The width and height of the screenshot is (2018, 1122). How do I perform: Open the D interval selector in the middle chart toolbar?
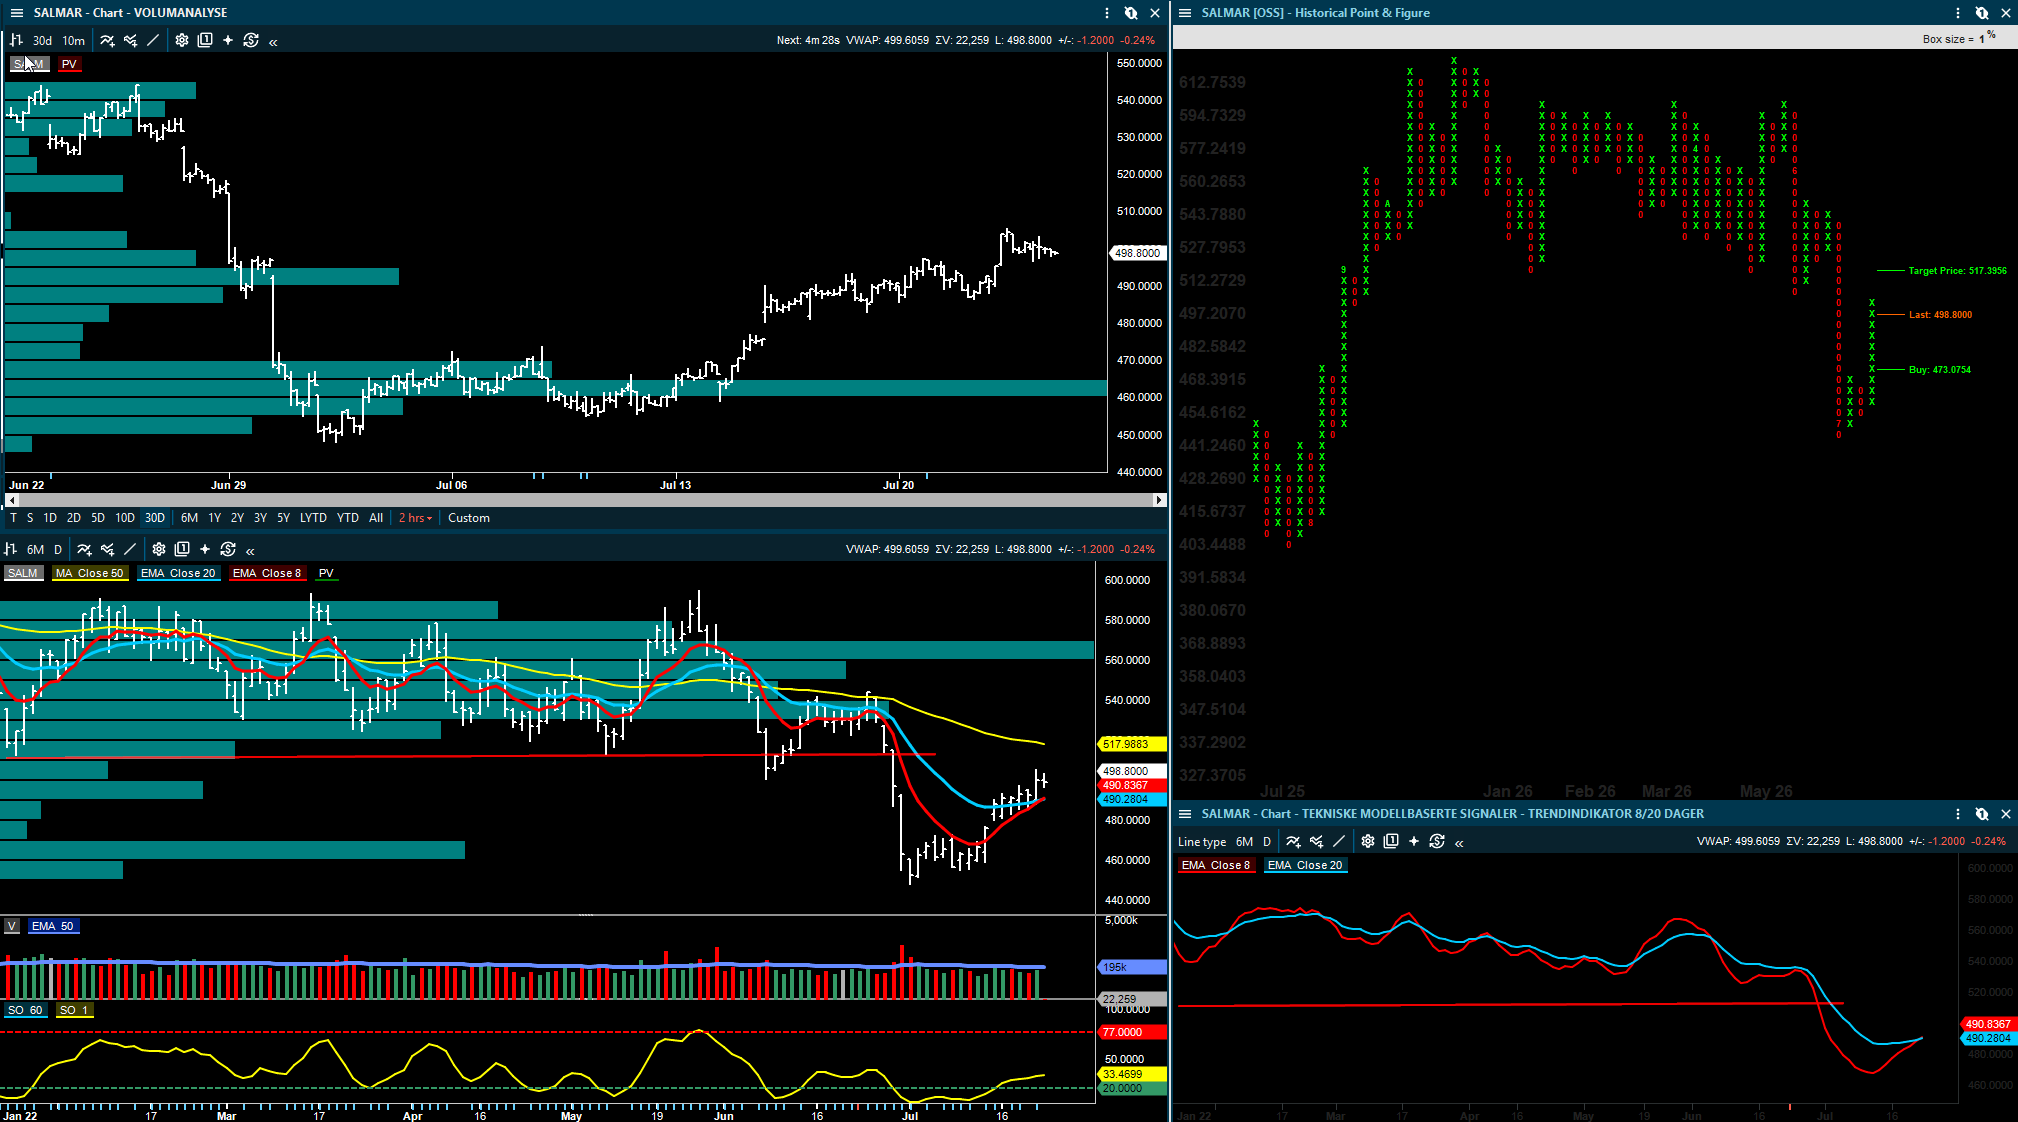pos(58,550)
